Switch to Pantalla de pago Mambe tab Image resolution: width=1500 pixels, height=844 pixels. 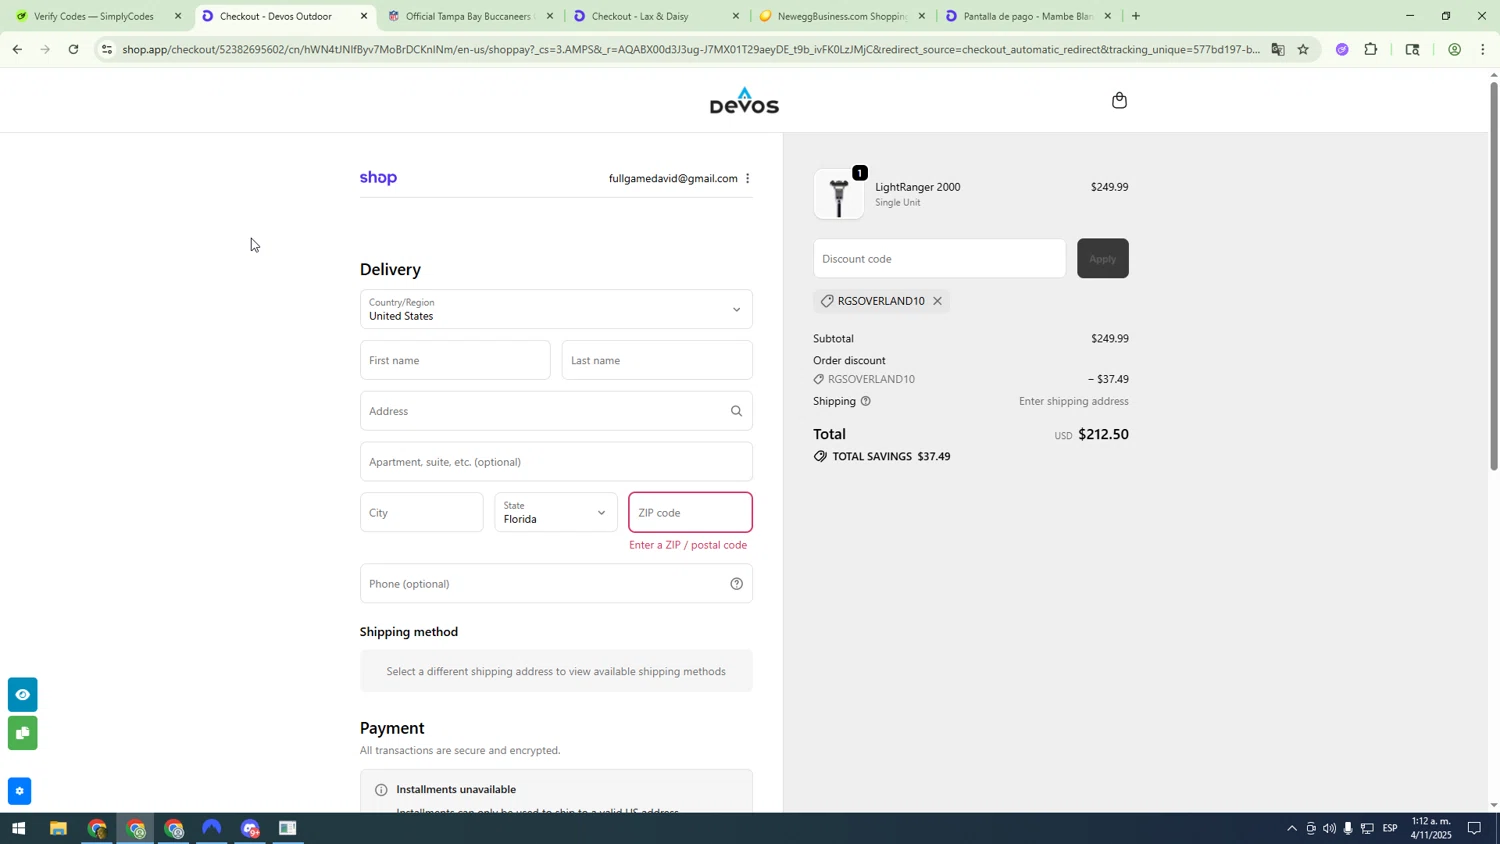coord(1026,16)
